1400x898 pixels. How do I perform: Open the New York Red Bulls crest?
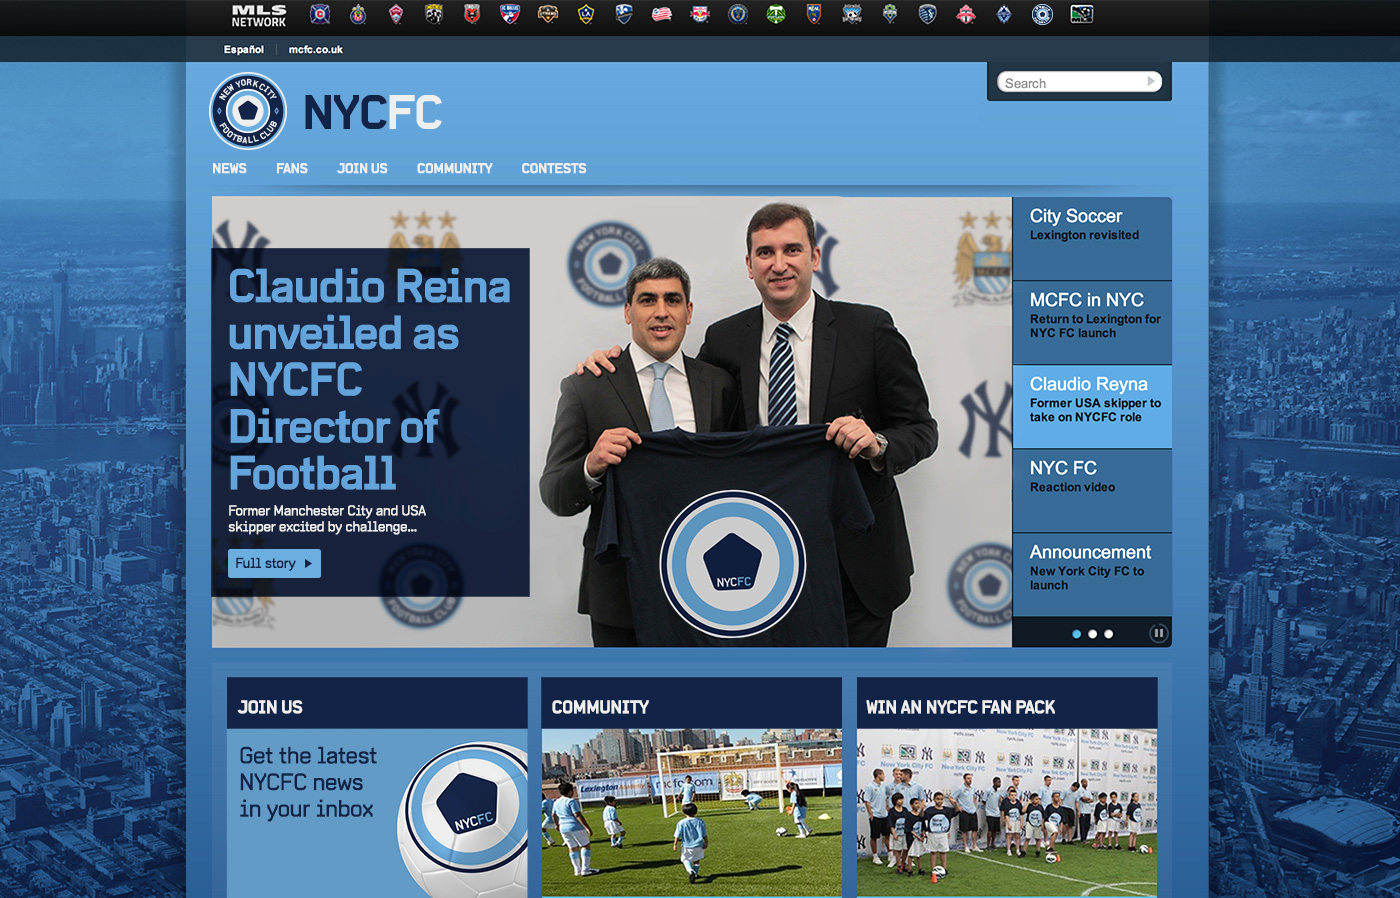[x=700, y=14]
